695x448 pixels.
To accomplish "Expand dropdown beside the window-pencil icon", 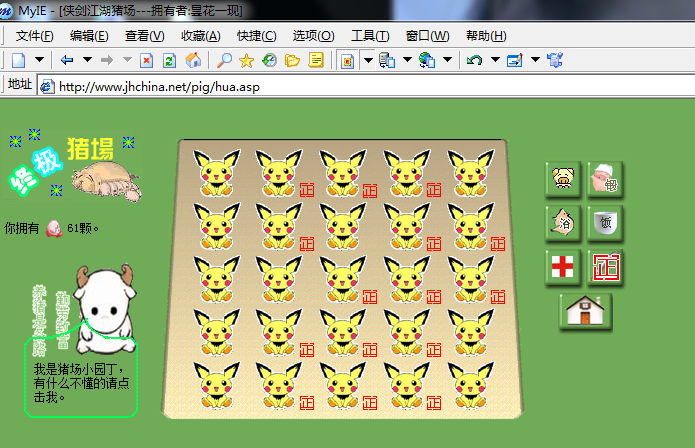I will pyautogui.click(x=535, y=59).
